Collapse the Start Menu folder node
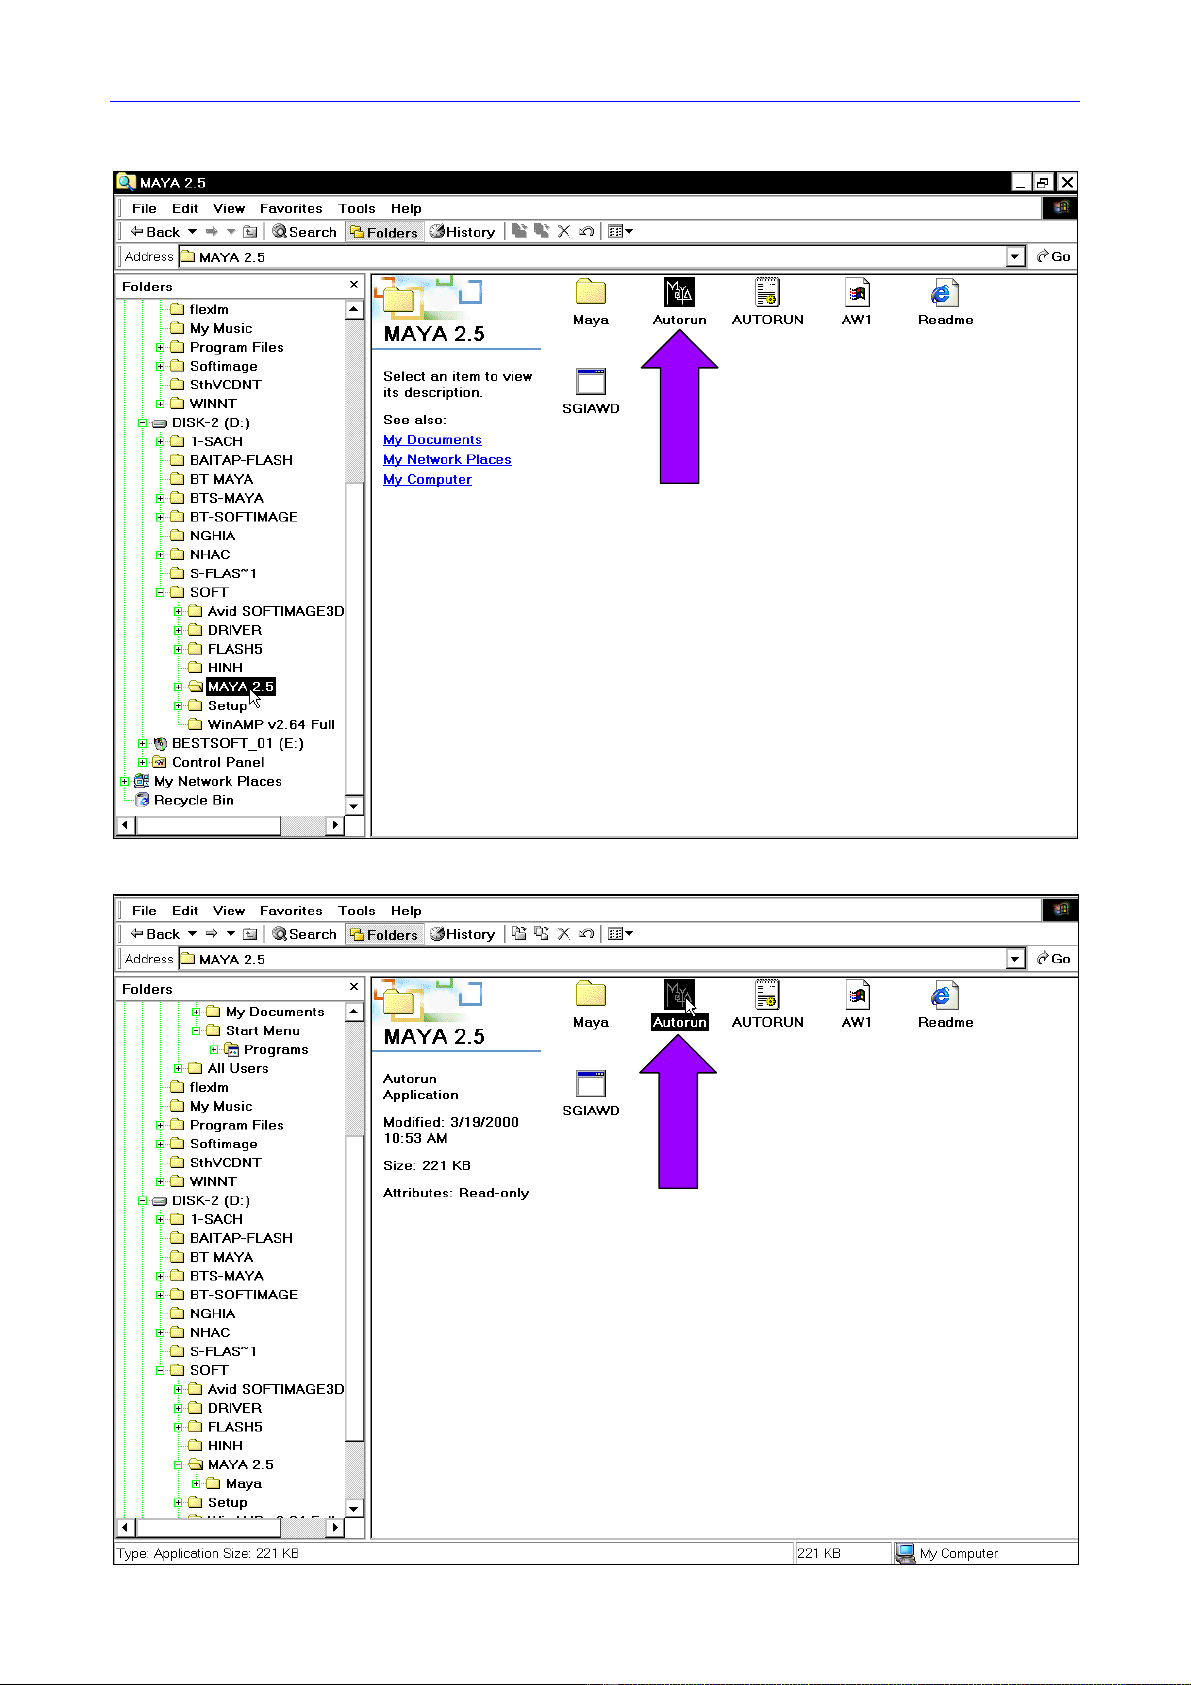Screen dimensions: 1191x1685 197,1031
